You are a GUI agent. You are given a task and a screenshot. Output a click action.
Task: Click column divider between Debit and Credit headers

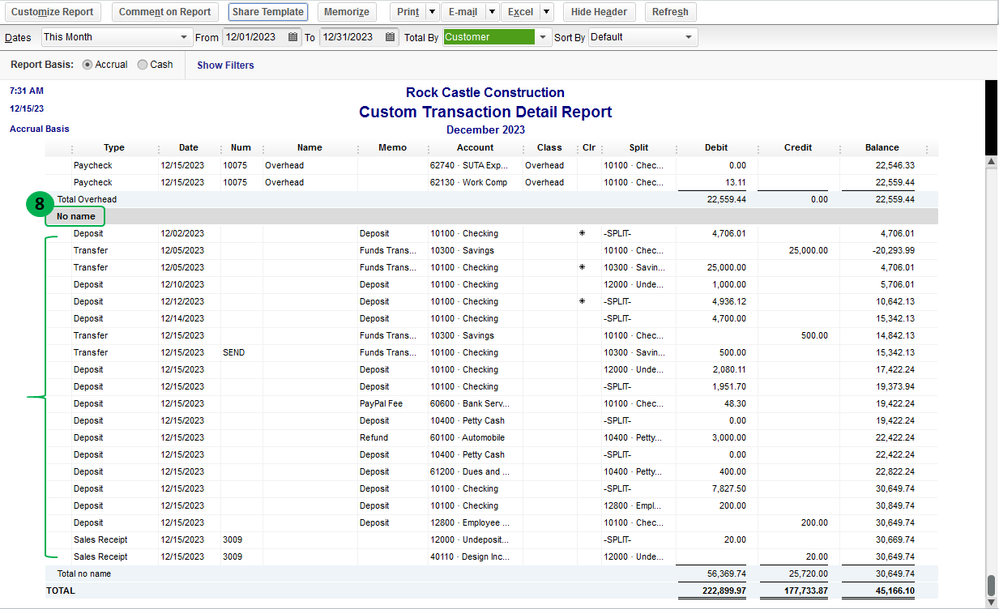(757, 148)
